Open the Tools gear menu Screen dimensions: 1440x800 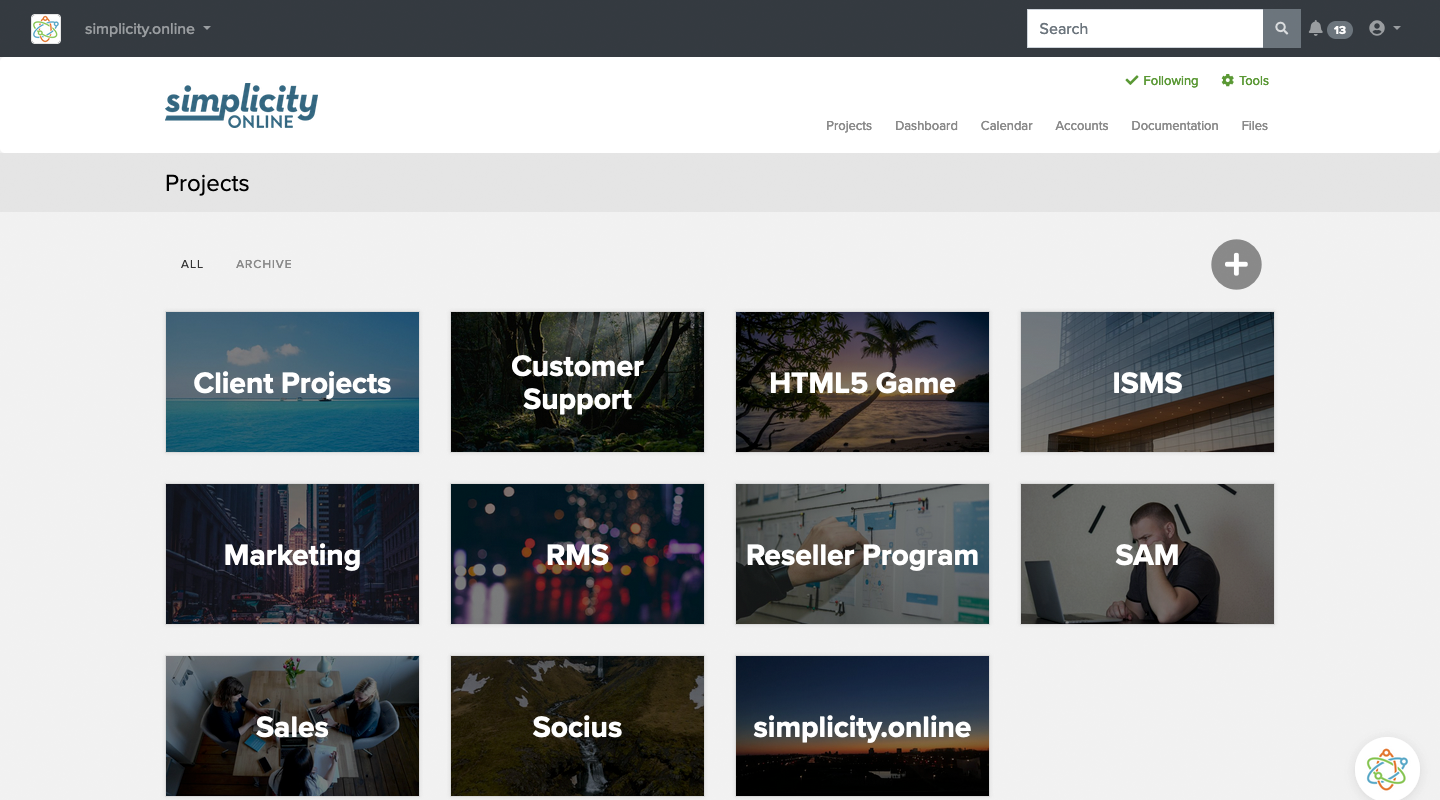(x=1245, y=81)
